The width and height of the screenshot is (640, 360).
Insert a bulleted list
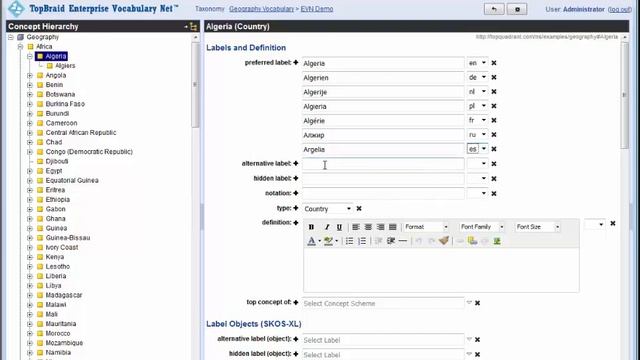349,241
